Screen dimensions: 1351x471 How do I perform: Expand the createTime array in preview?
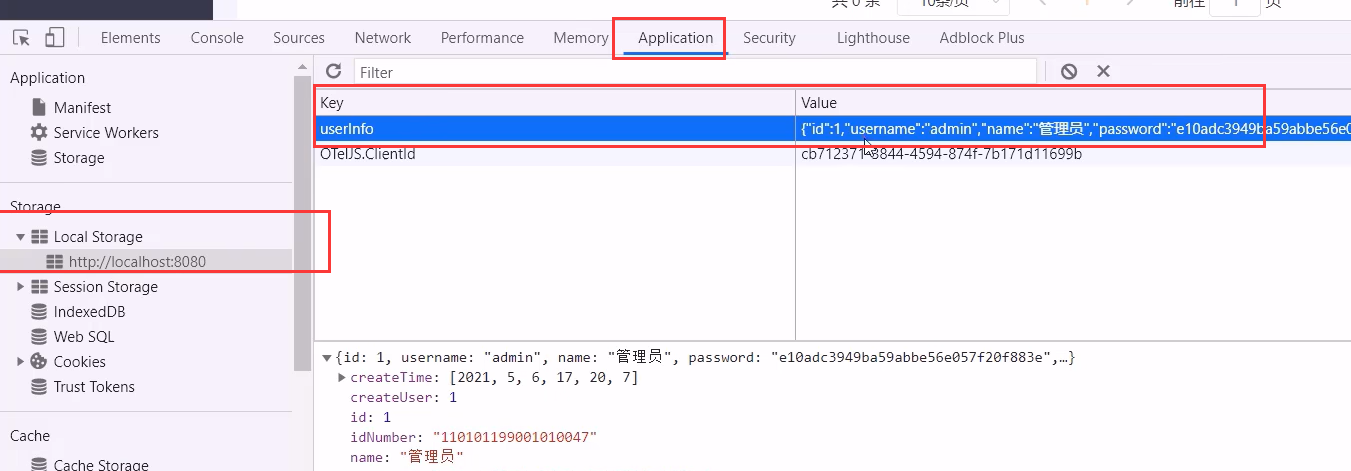tap(342, 377)
